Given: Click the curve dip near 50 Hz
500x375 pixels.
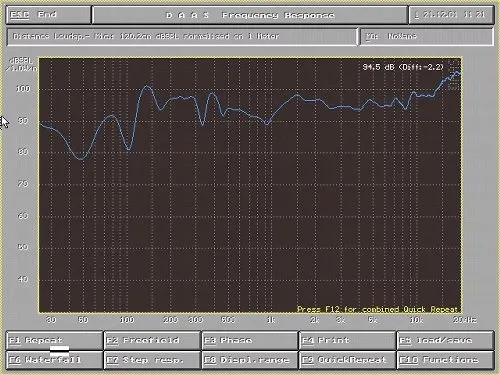Looking at the screenshot, I should [81, 159].
